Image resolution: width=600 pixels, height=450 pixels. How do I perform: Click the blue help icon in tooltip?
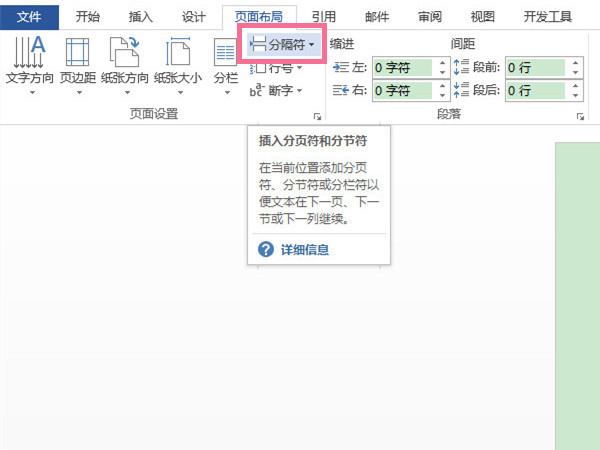265,250
